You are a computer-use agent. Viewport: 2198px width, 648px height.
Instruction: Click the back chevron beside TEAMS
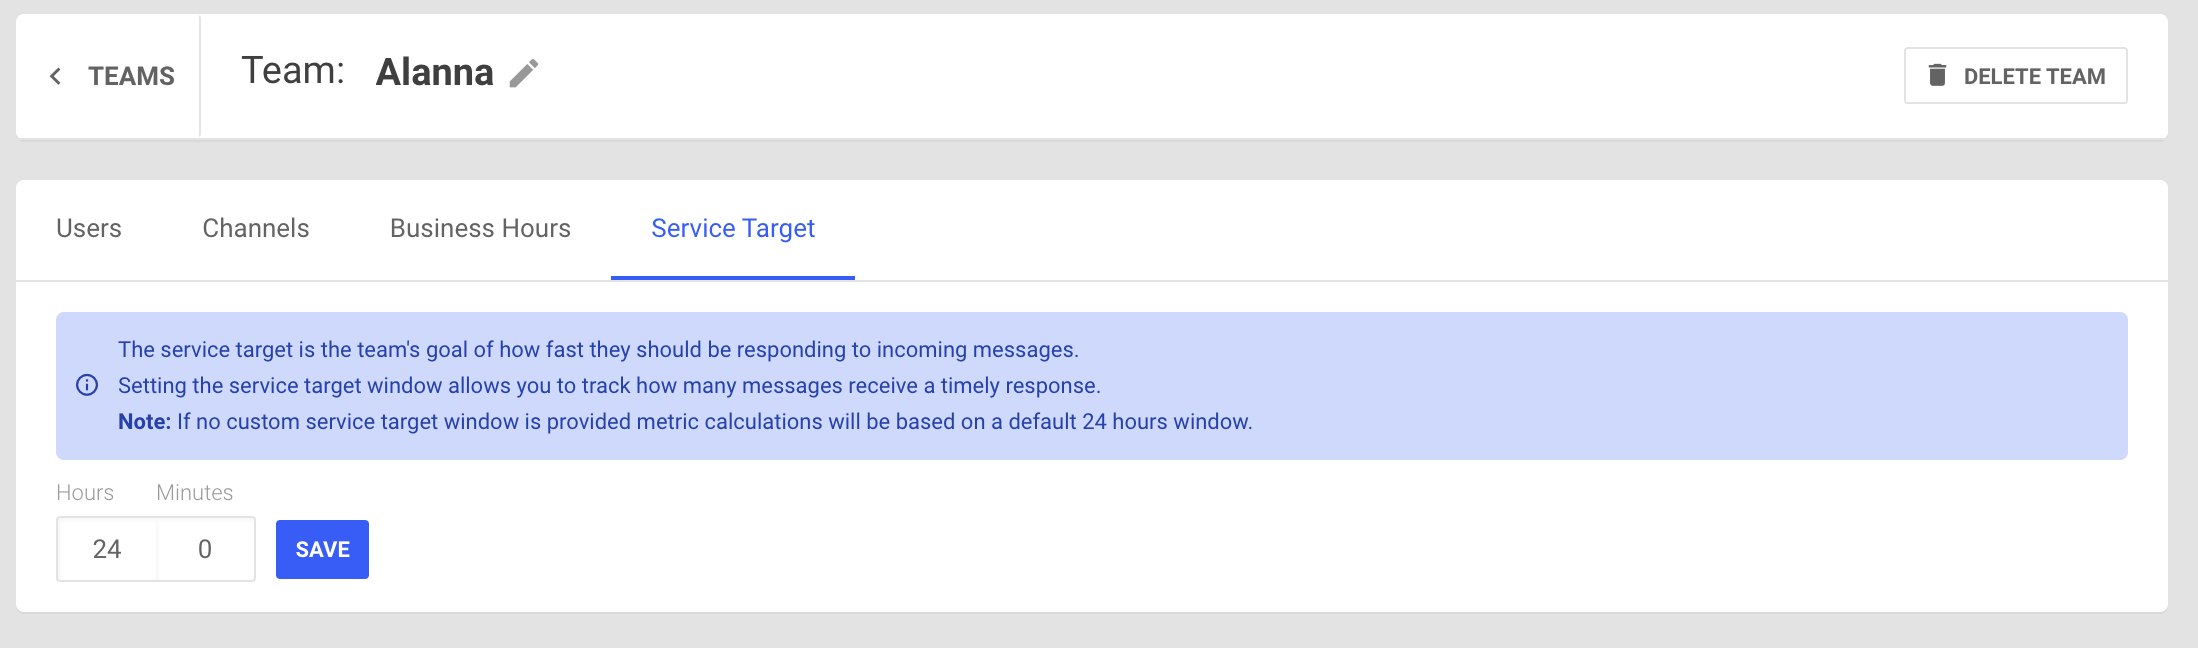[56, 76]
